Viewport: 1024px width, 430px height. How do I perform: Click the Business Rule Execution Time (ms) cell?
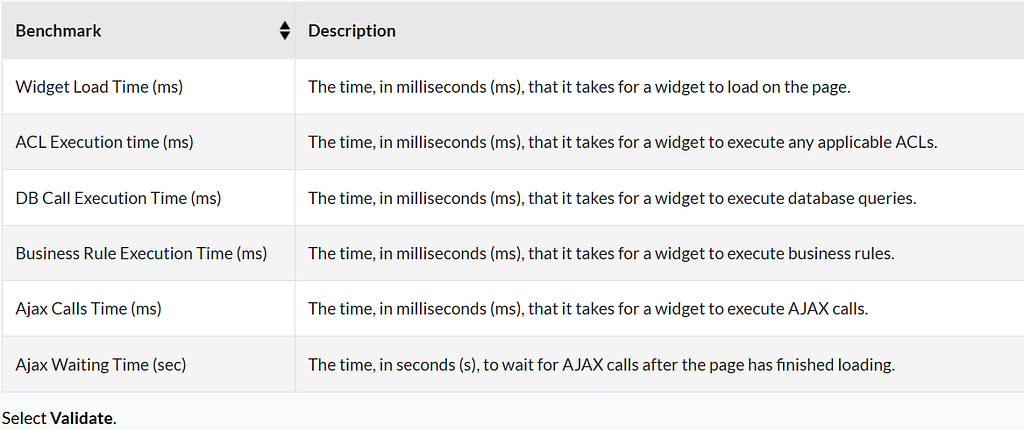point(148,254)
